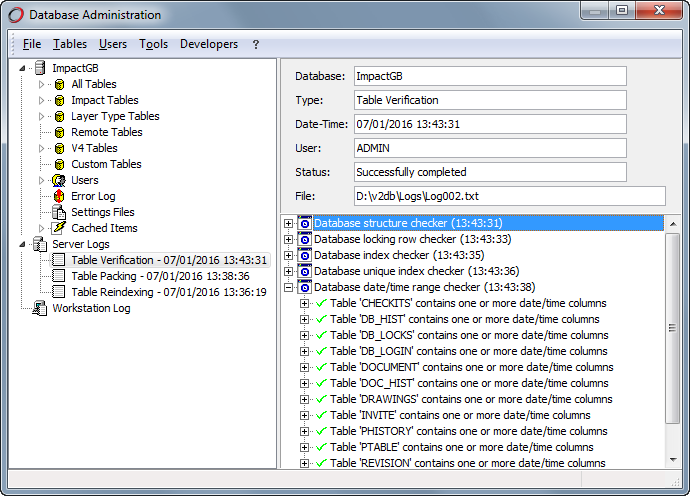690x496 pixels.
Task: Expand the Database locking row checker entry
Action: pos(288,239)
